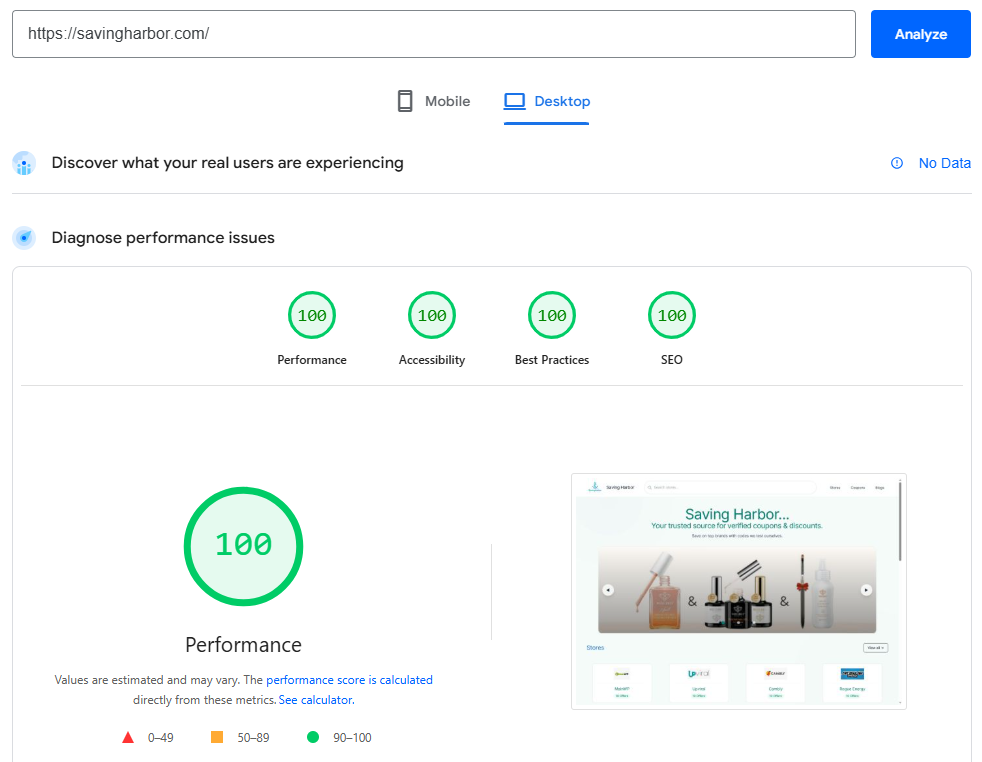Viewport: 982px width, 762px height.
Task: Click the Analyze button
Action: coord(920,34)
